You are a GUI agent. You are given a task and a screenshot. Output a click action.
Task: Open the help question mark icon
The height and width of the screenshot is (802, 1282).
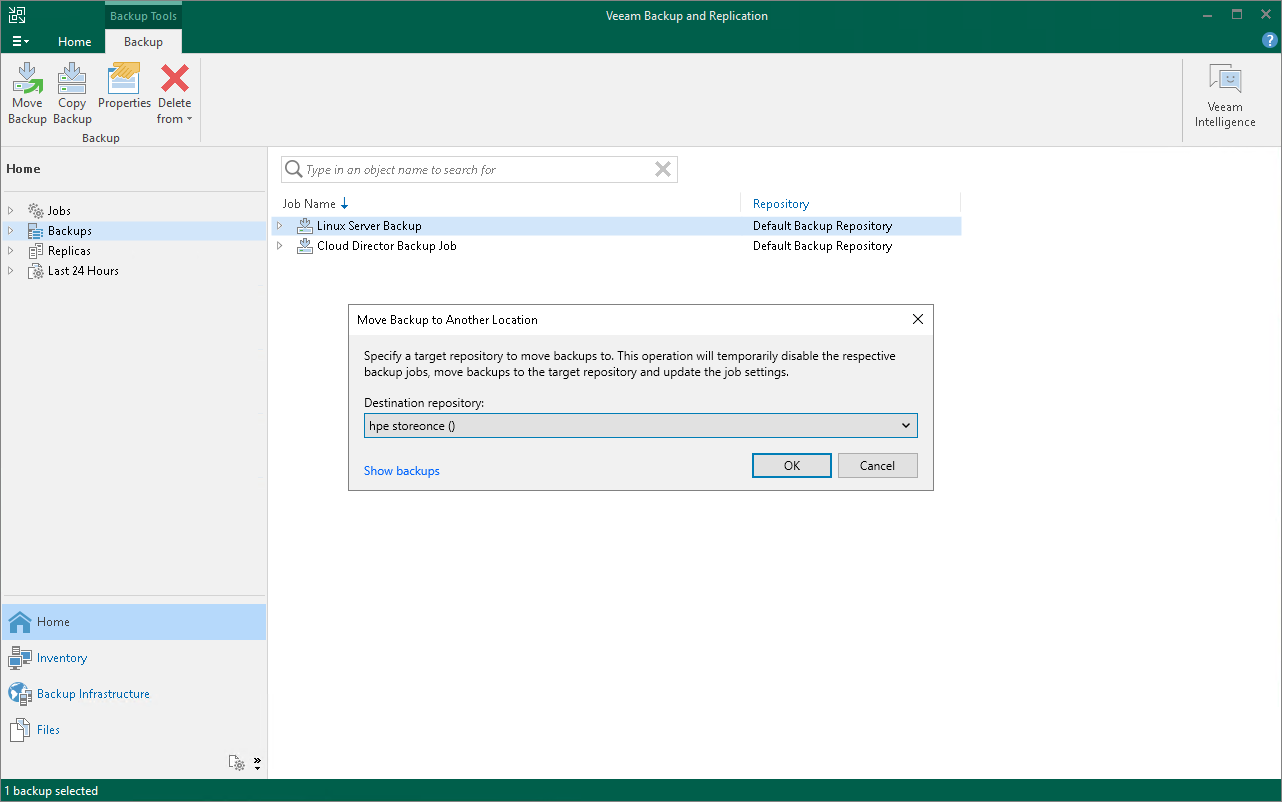click(1269, 40)
